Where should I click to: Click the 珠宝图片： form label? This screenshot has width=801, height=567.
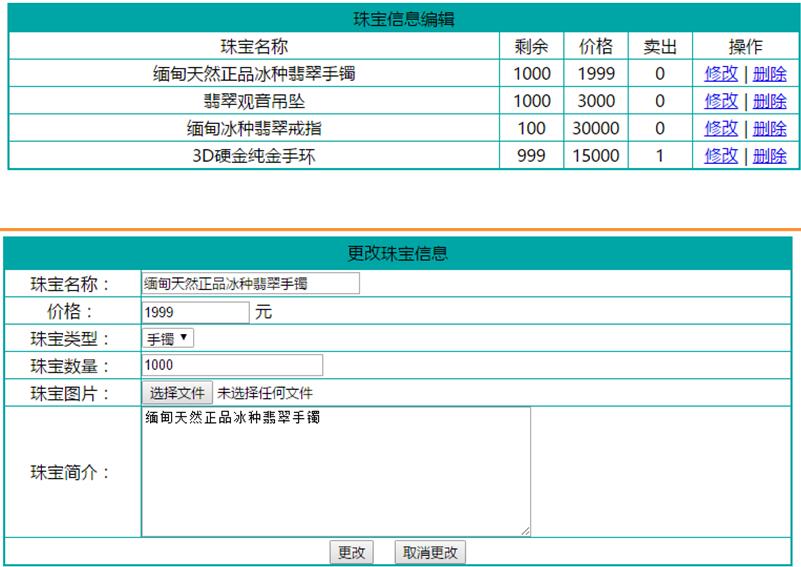tap(70, 393)
